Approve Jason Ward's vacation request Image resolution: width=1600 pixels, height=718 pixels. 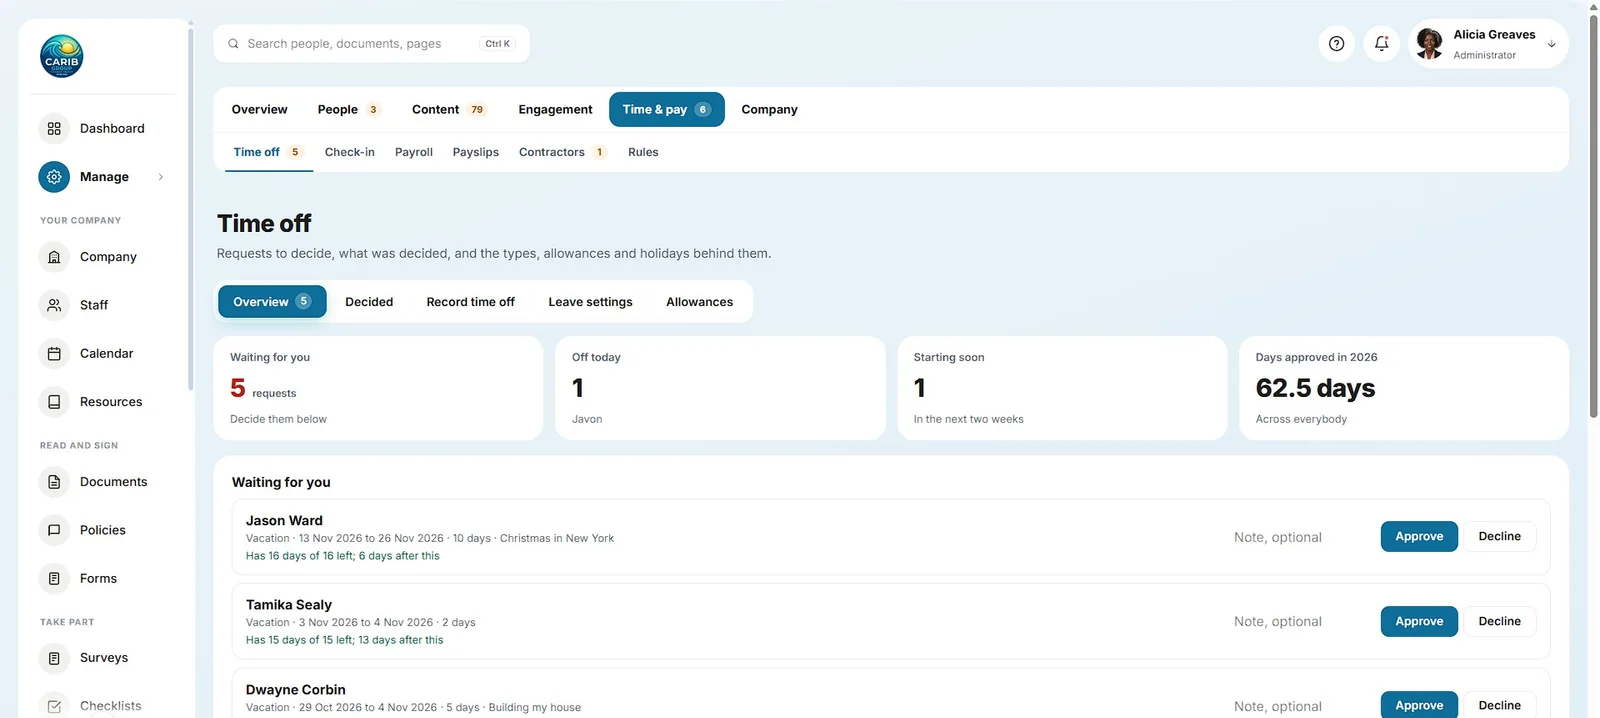pos(1419,537)
